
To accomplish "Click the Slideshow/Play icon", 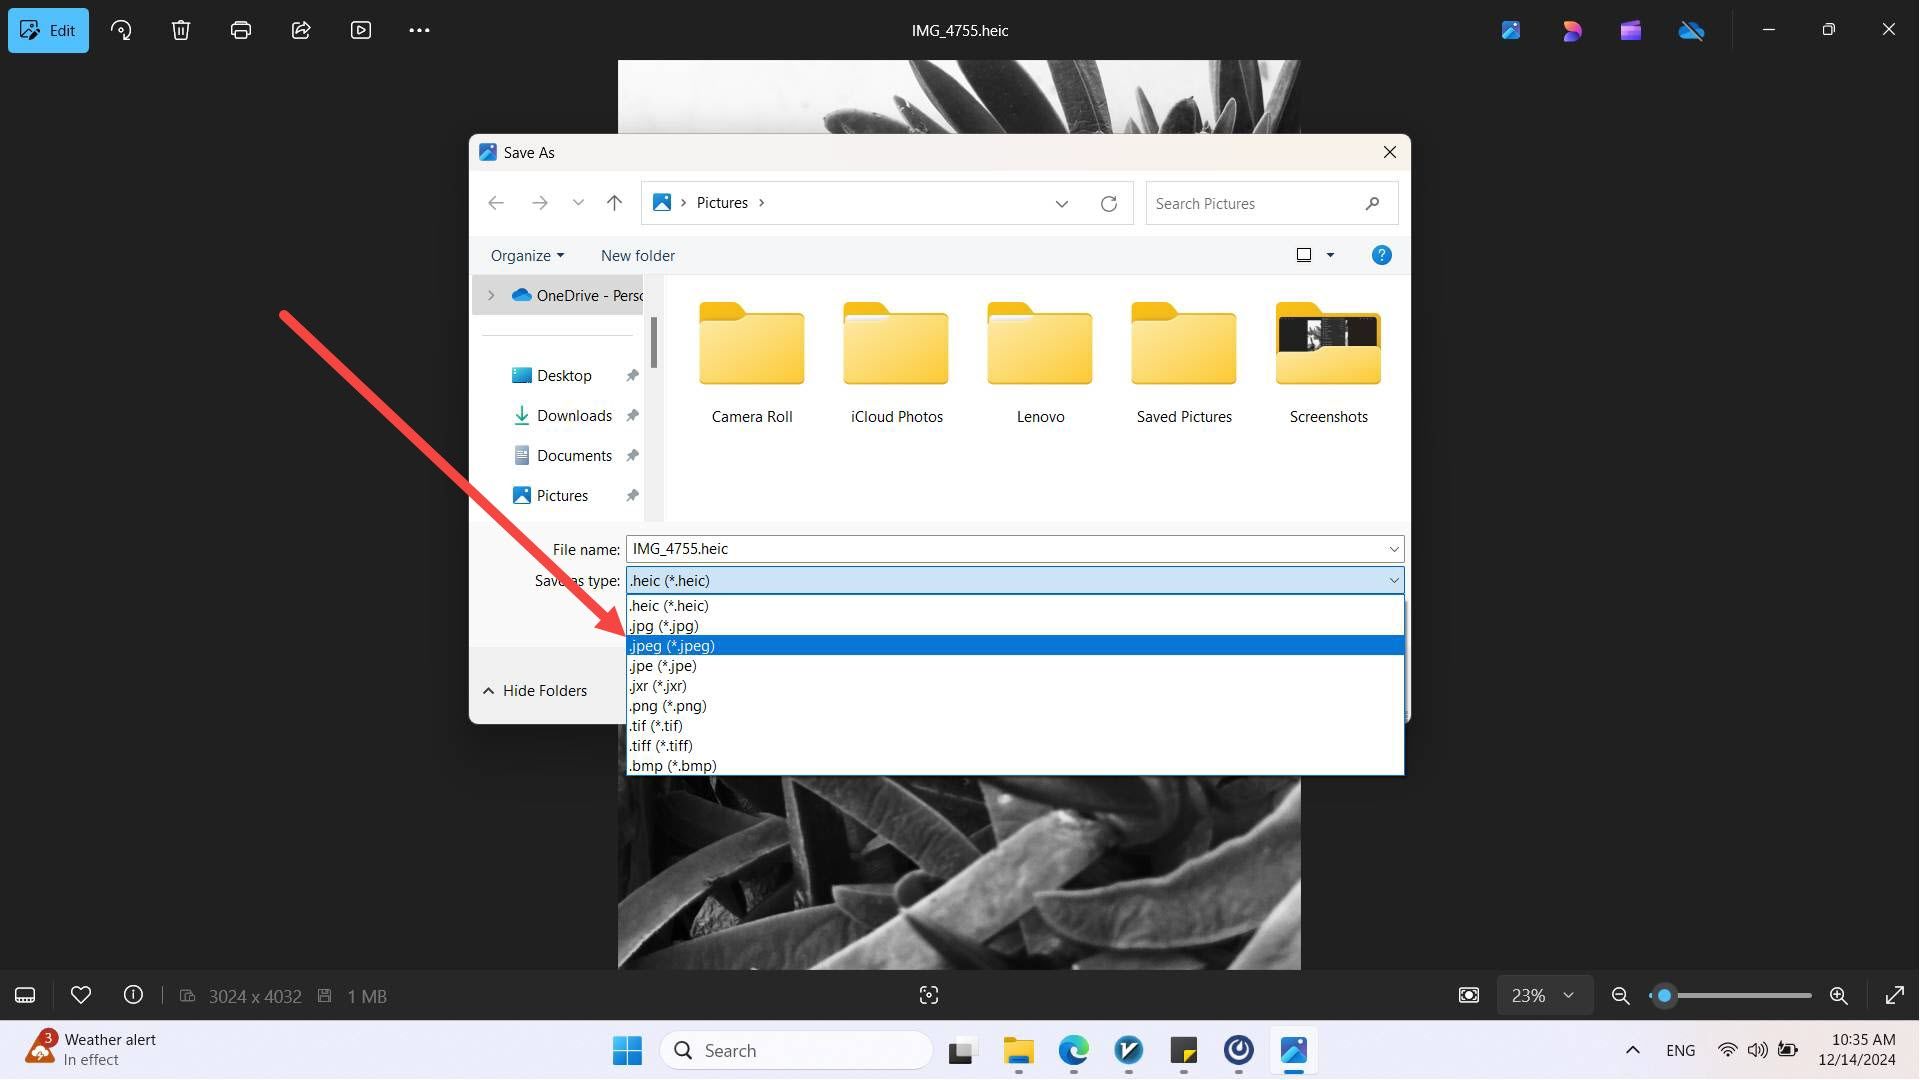I will (x=360, y=29).
